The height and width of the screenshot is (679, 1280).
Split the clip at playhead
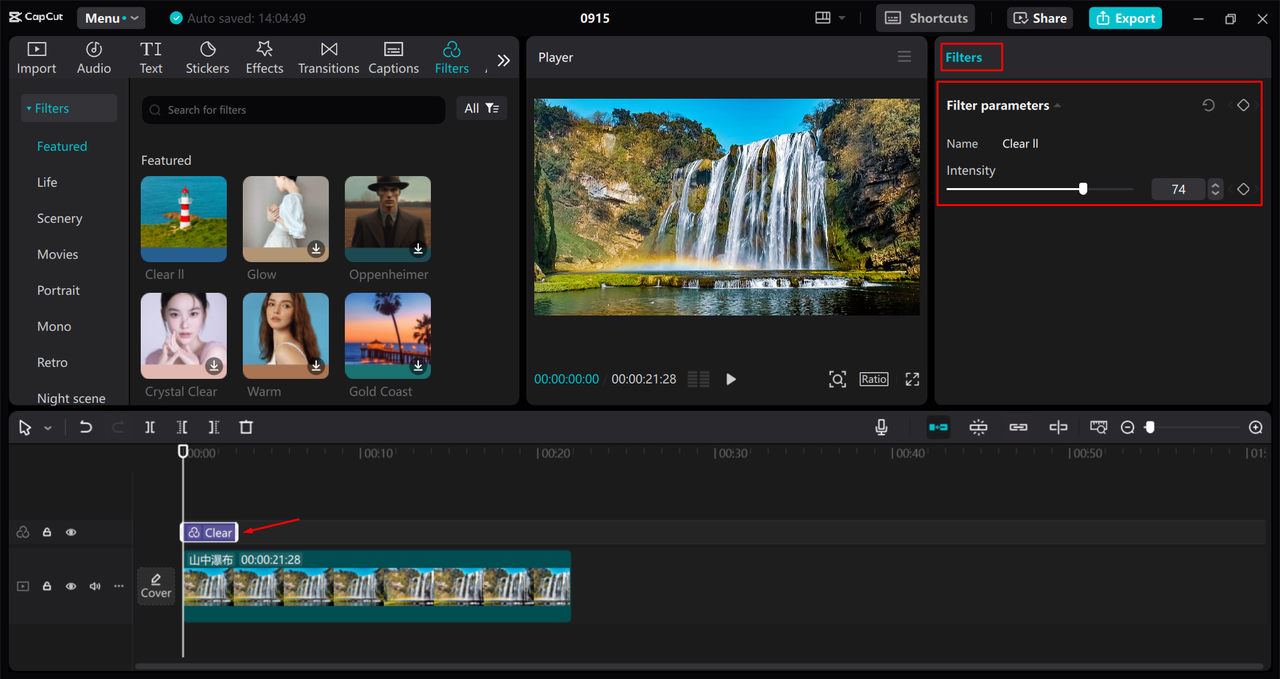tap(150, 427)
